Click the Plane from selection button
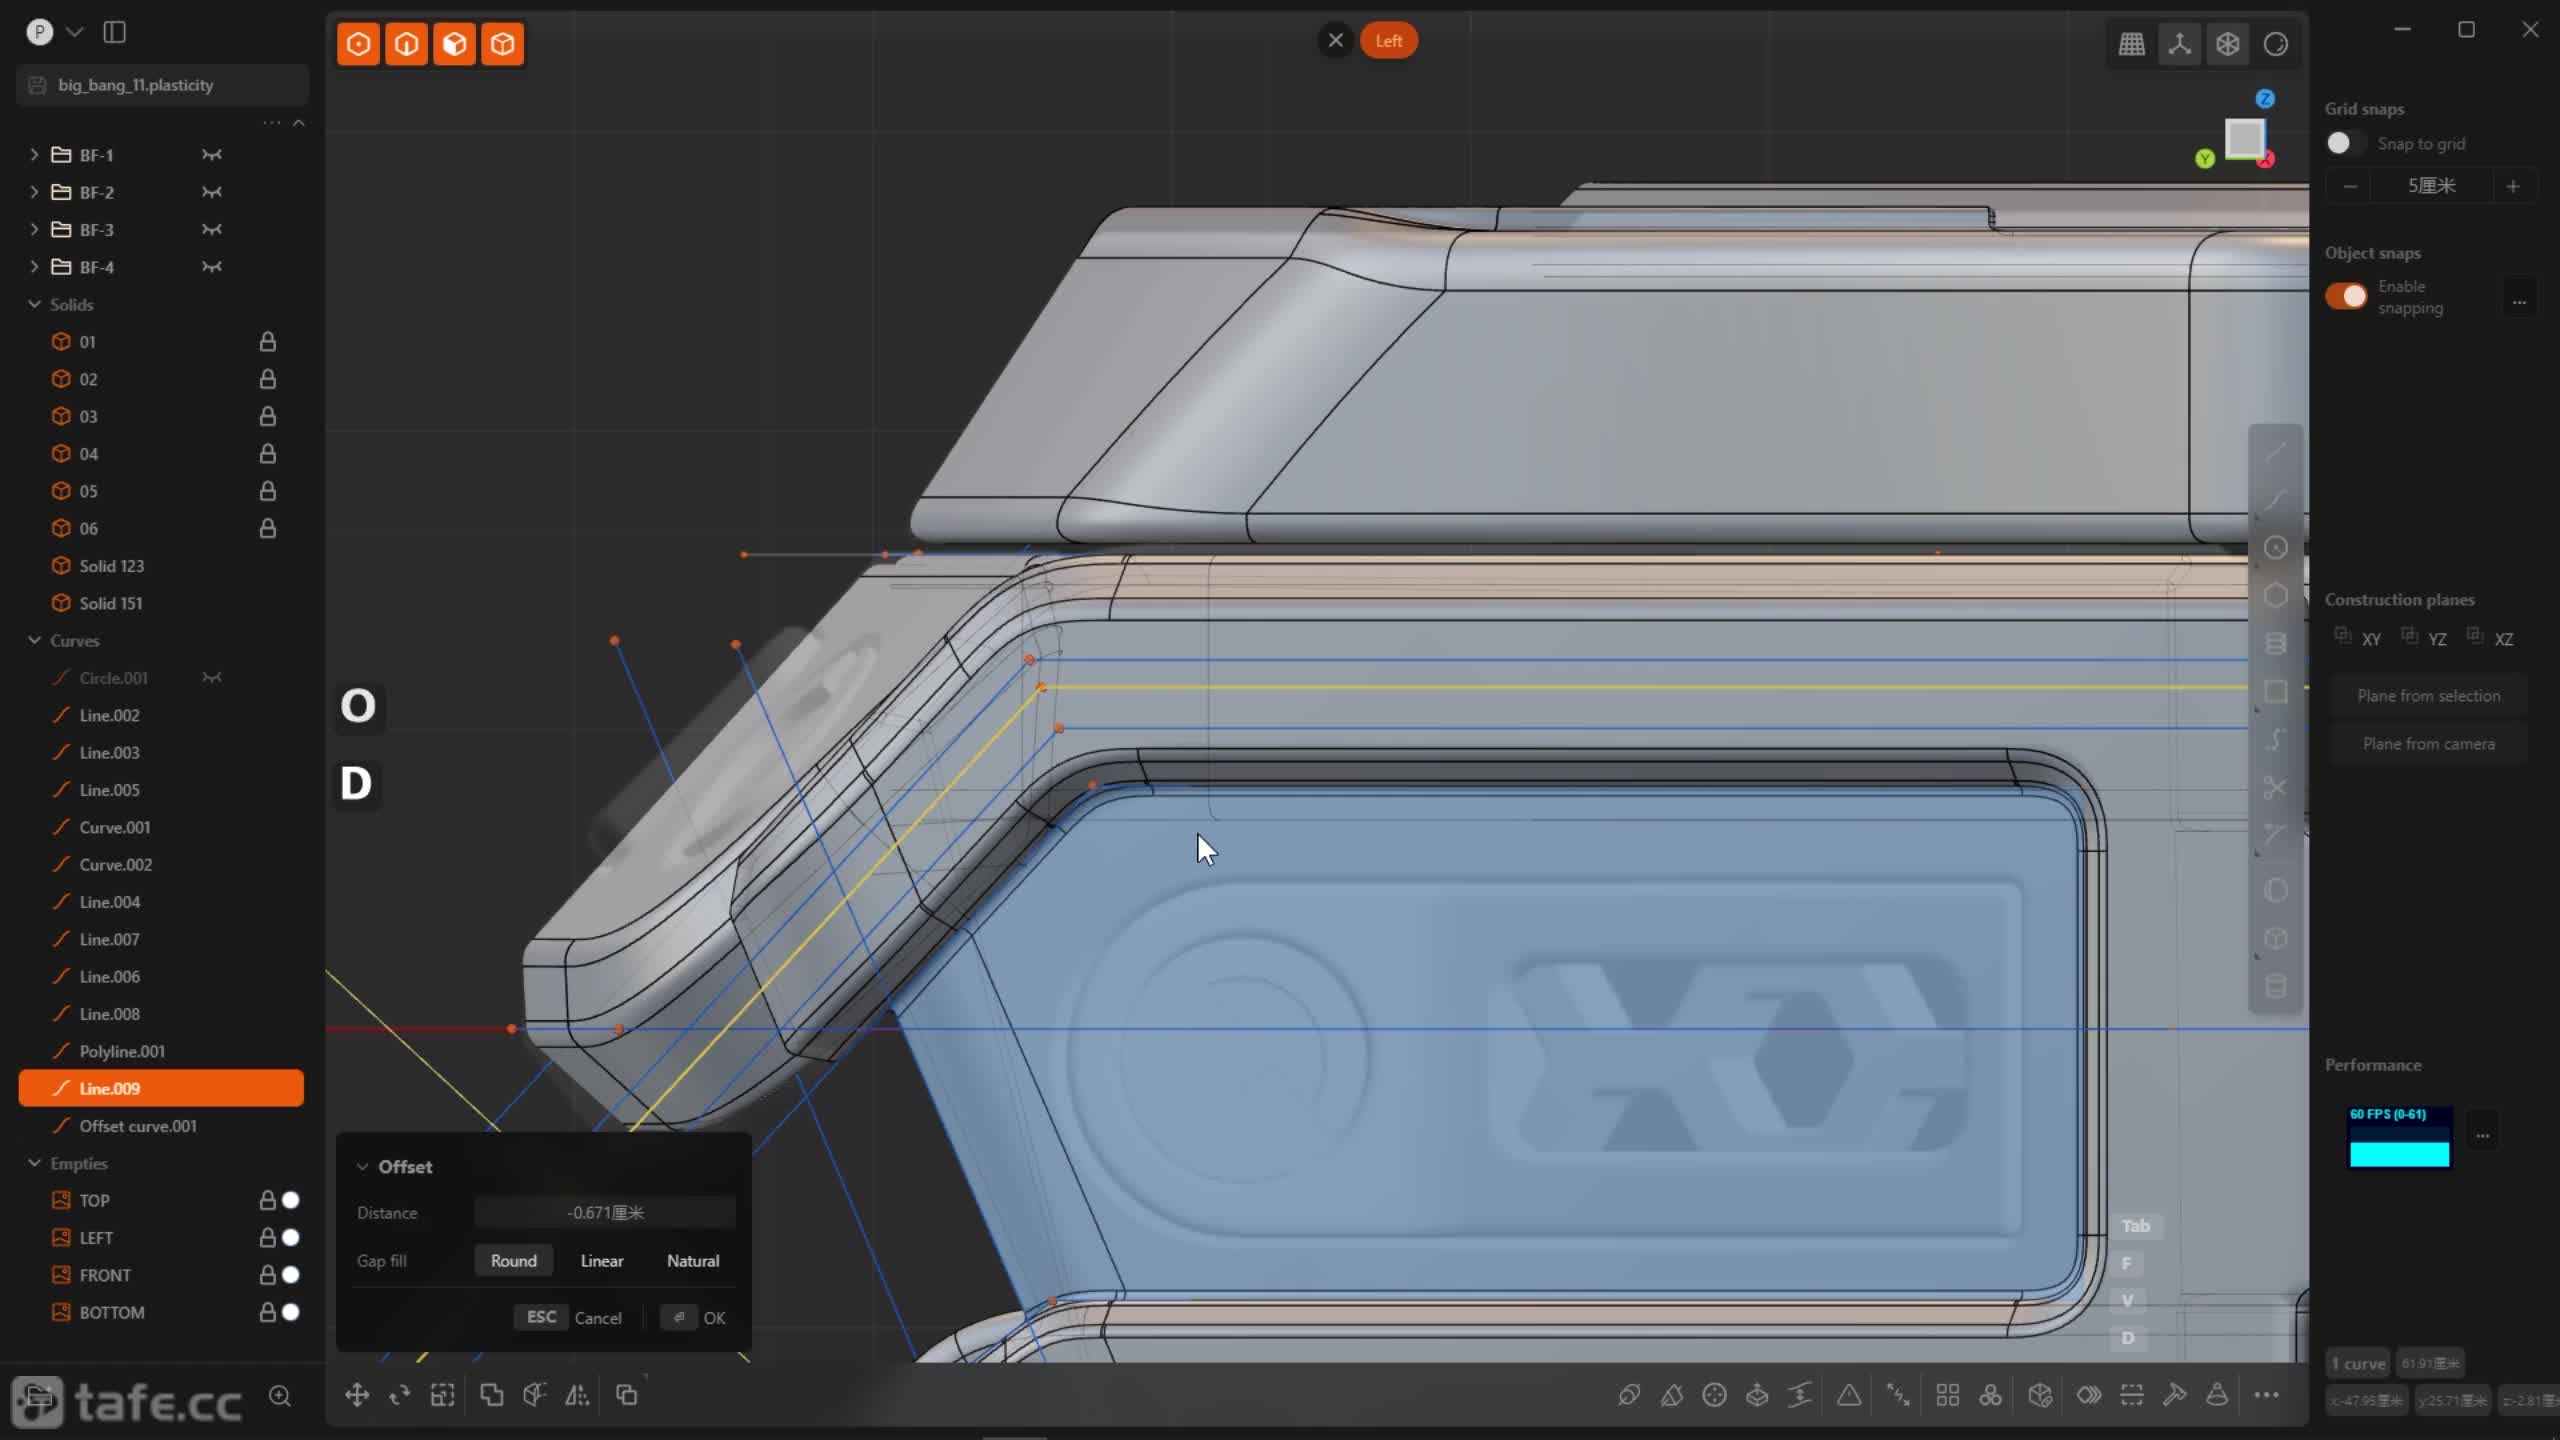This screenshot has width=2560, height=1440. point(2427,696)
